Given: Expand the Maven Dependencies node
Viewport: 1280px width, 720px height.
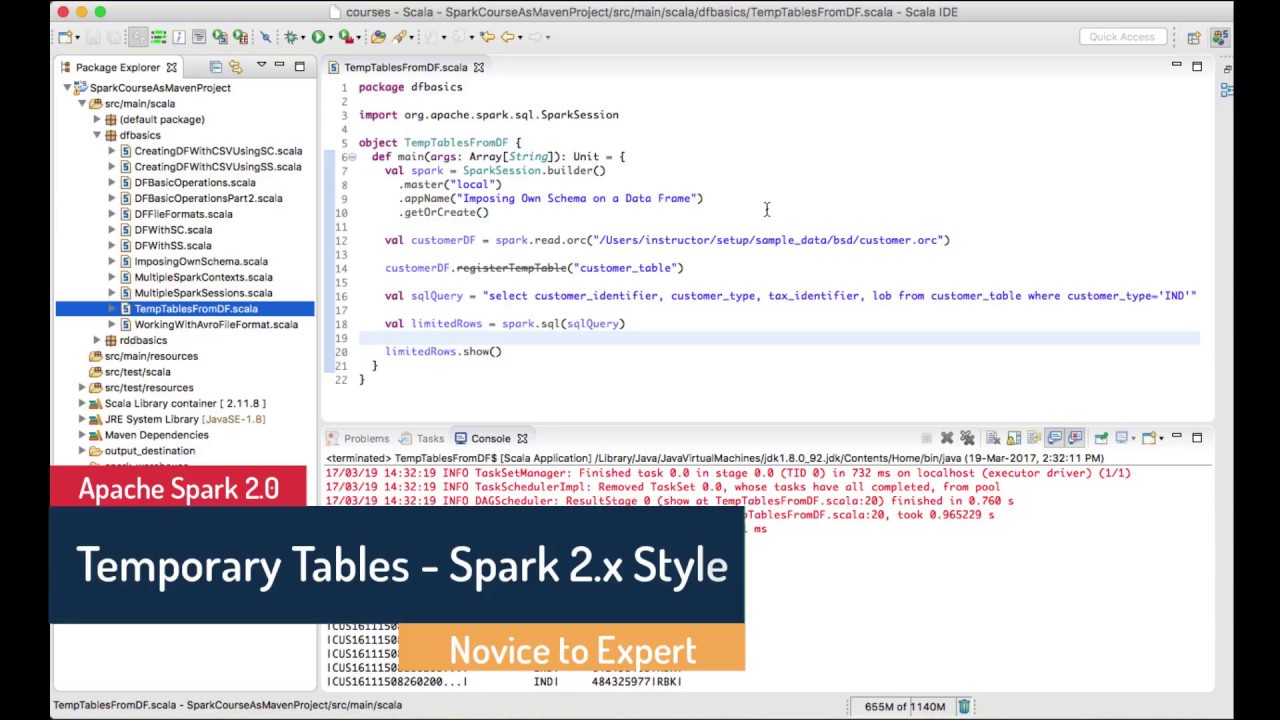Looking at the screenshot, I should (x=82, y=435).
